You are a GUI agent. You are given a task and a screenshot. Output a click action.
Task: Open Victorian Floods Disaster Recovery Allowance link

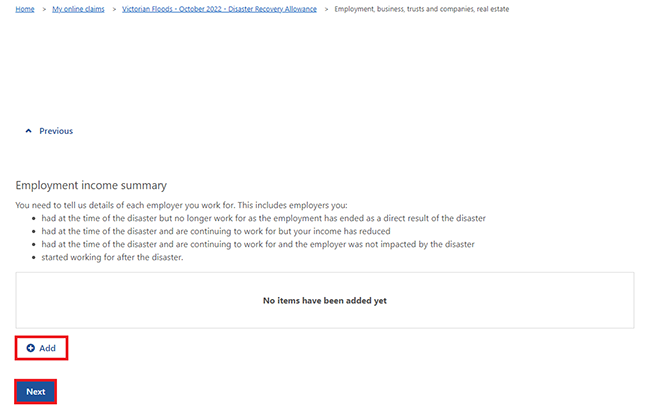click(219, 9)
